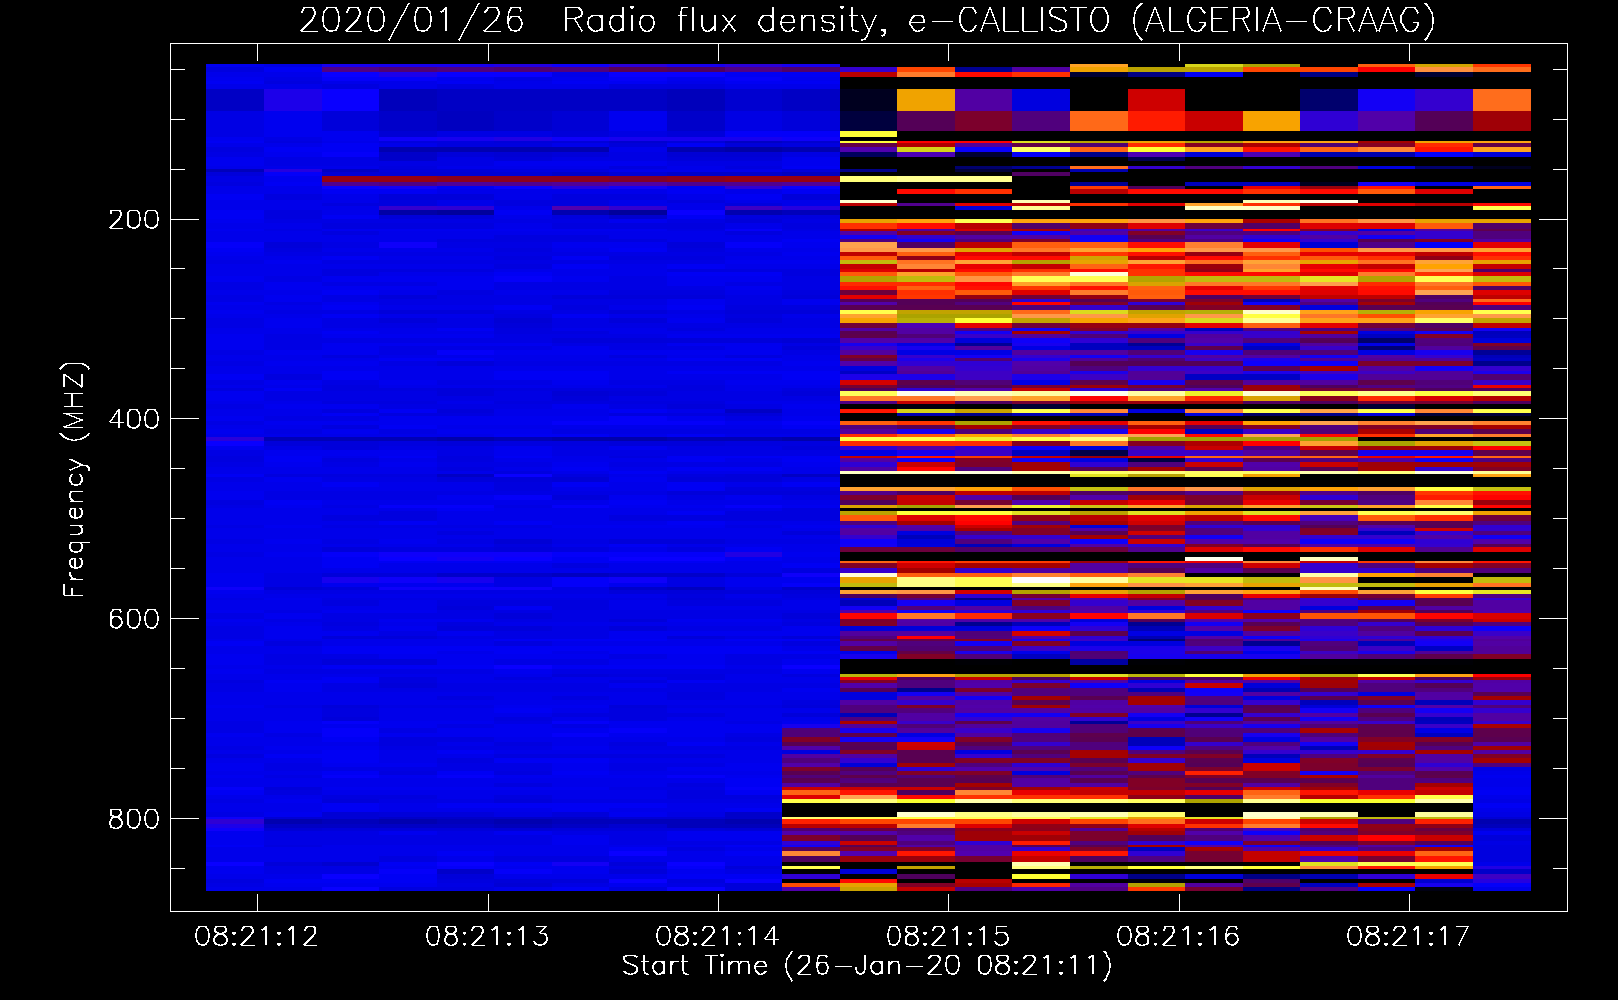1618x1000 pixels.
Task: Select the 'e-CALLISTO (ALGERIA-CRAAG)' title text
Action: (1172, 20)
